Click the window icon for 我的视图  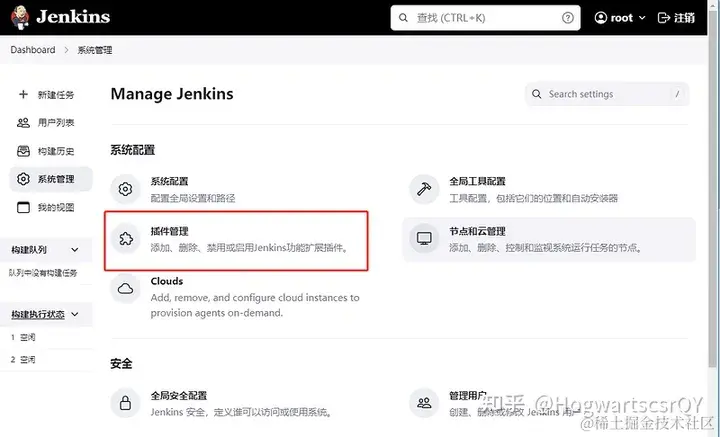[23, 207]
